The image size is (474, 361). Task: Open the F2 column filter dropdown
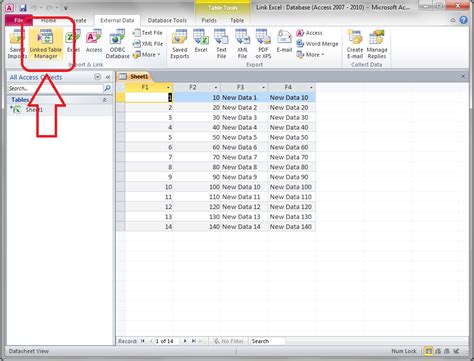[x=216, y=87]
